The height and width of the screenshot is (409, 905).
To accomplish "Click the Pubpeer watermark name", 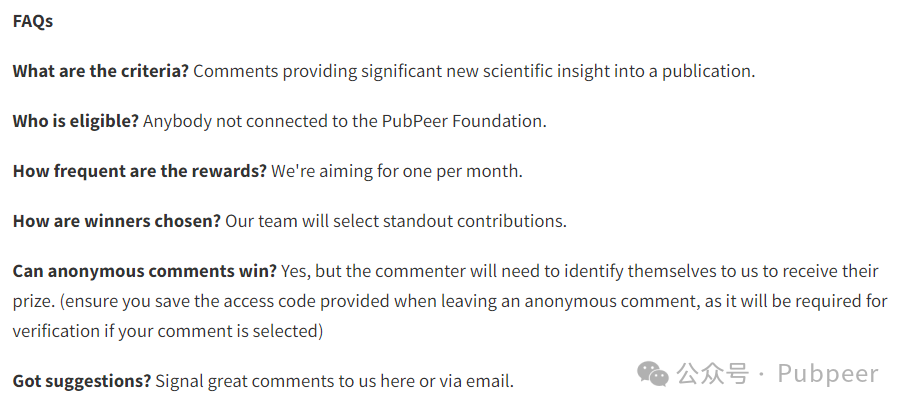I will [828, 374].
